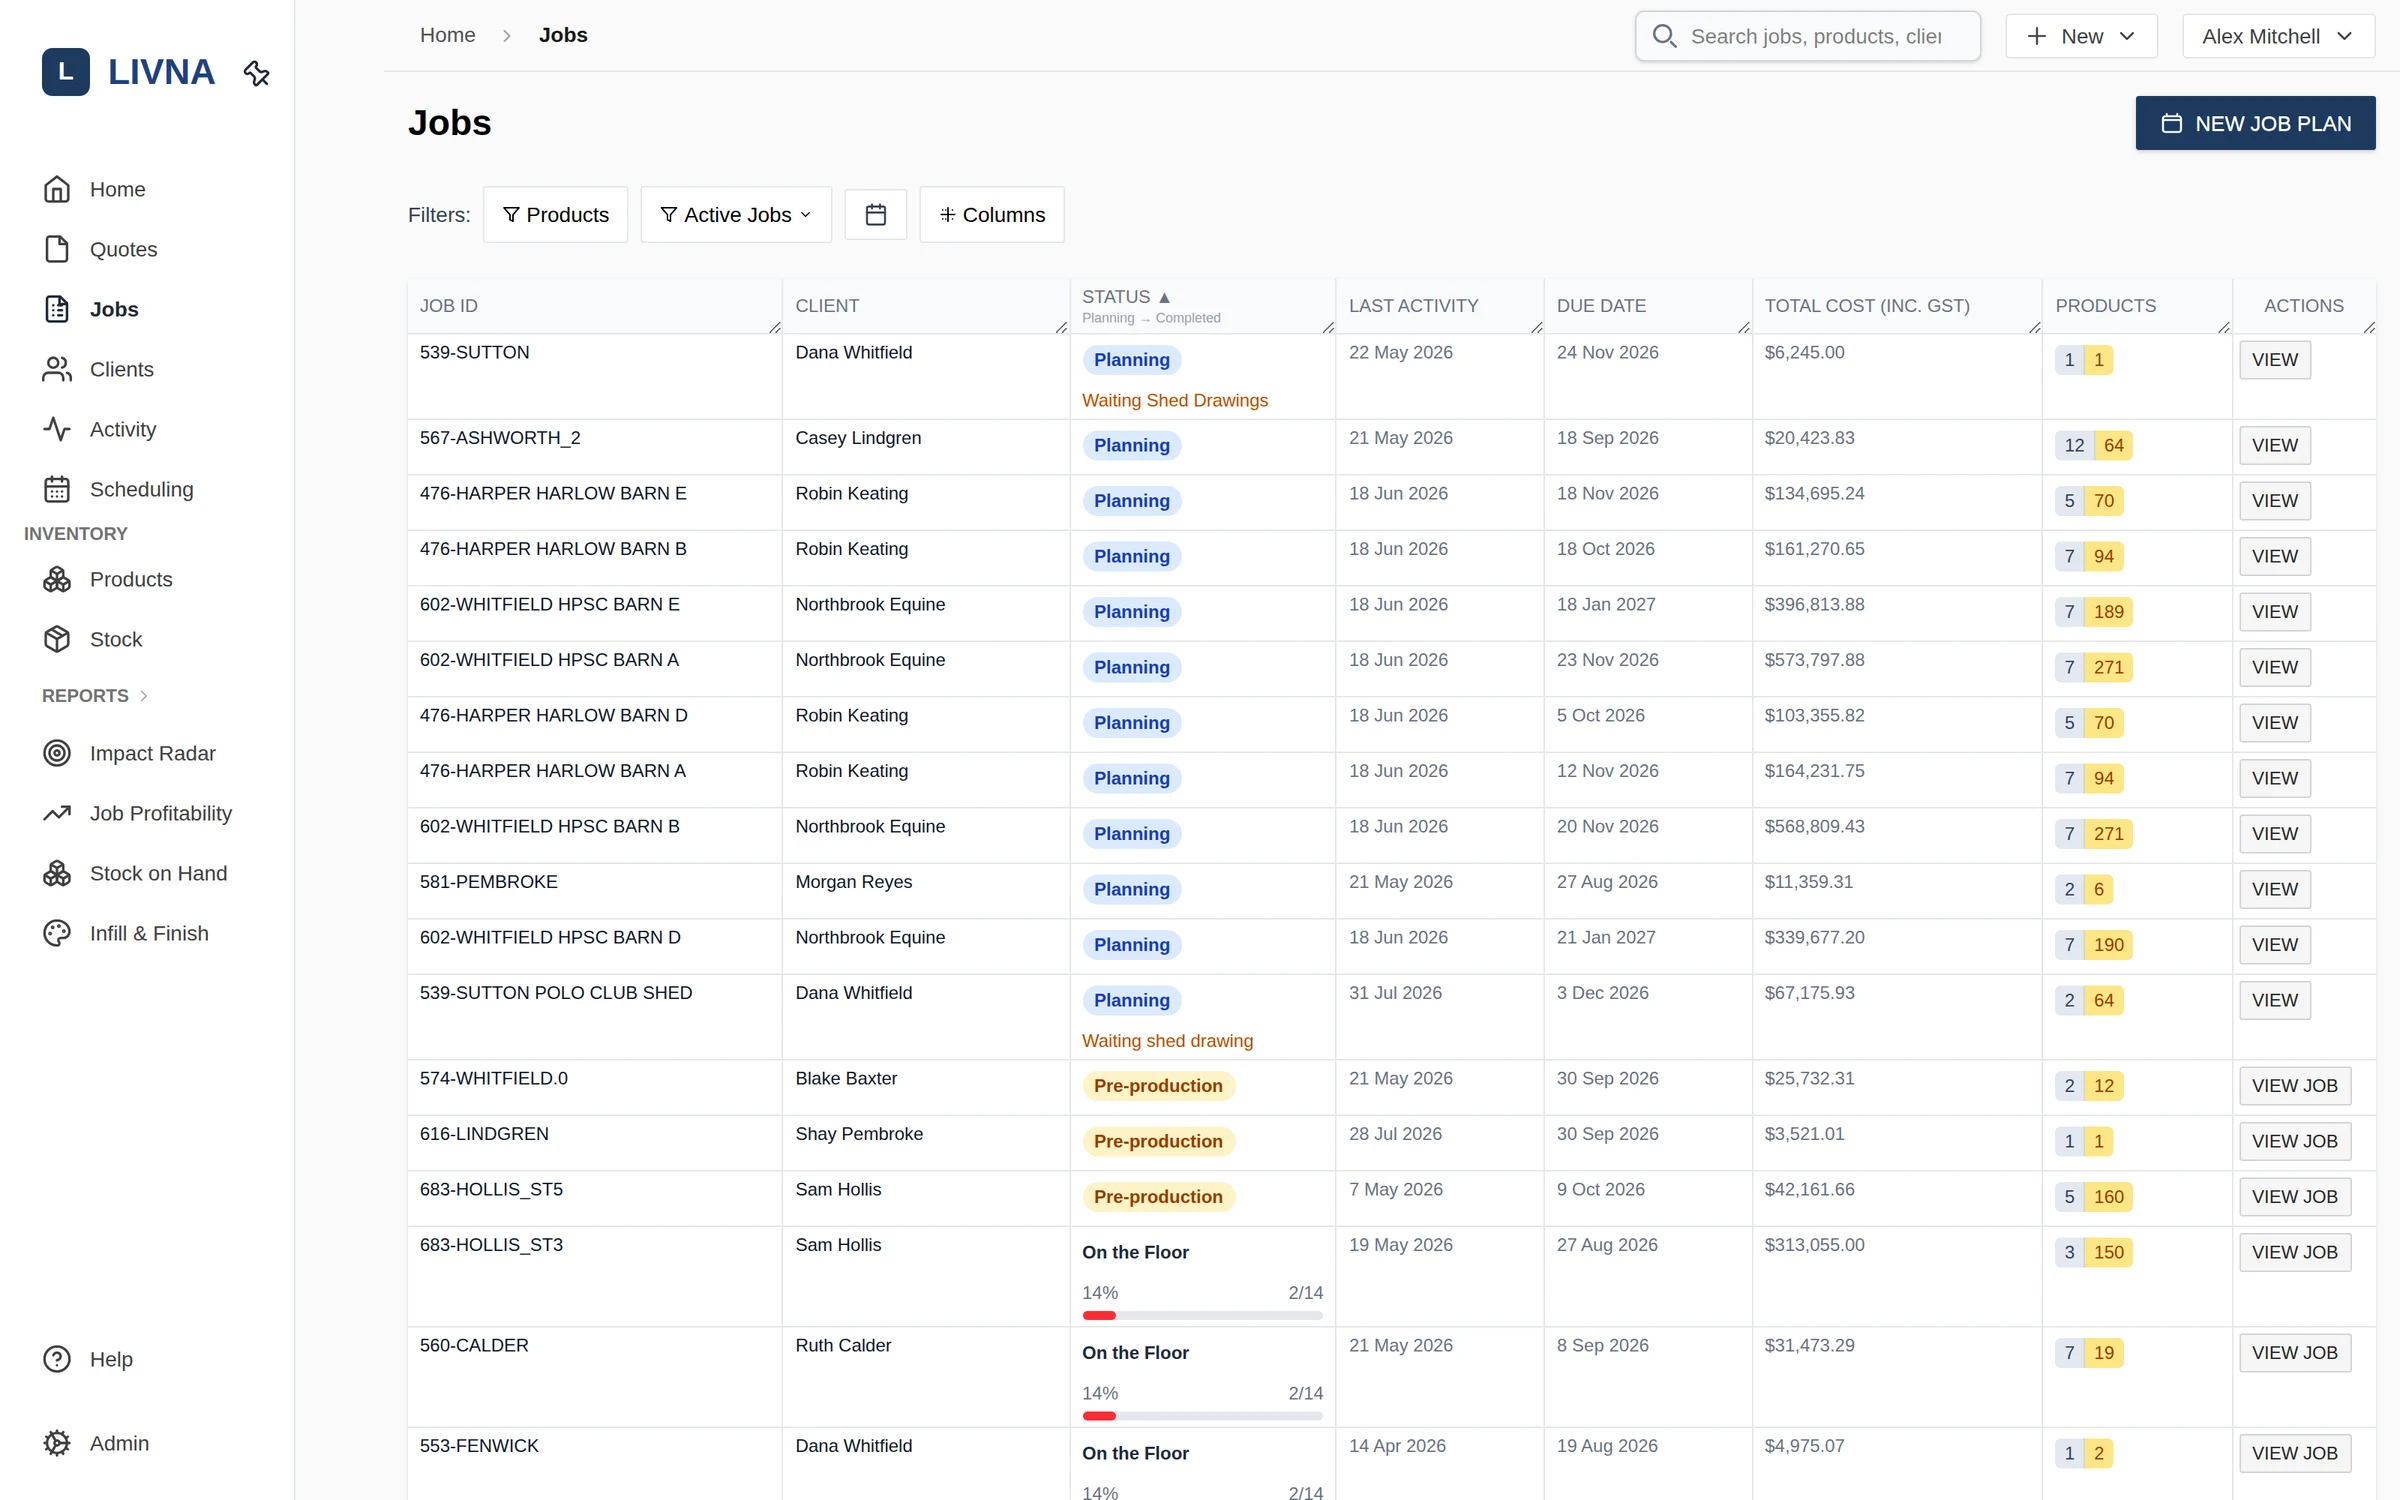
Task: Click VIEW JOB for 574-WHITFIELD.0
Action: (x=2295, y=1086)
